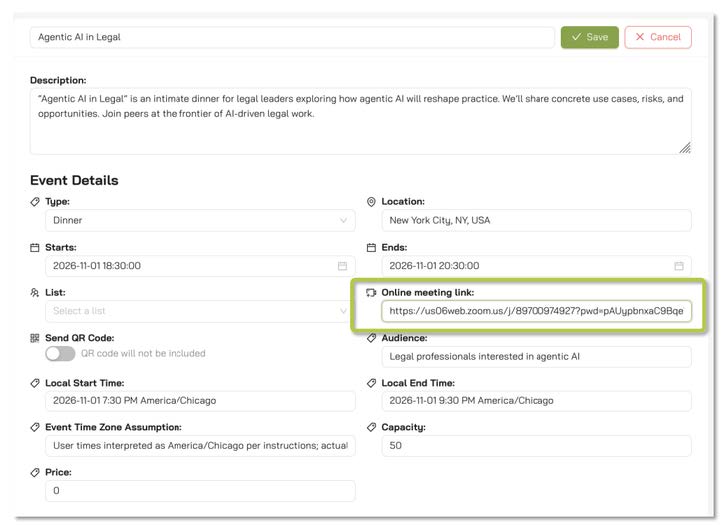This screenshot has width=722, height=525.
Task: Edit the event title field
Action: point(292,37)
